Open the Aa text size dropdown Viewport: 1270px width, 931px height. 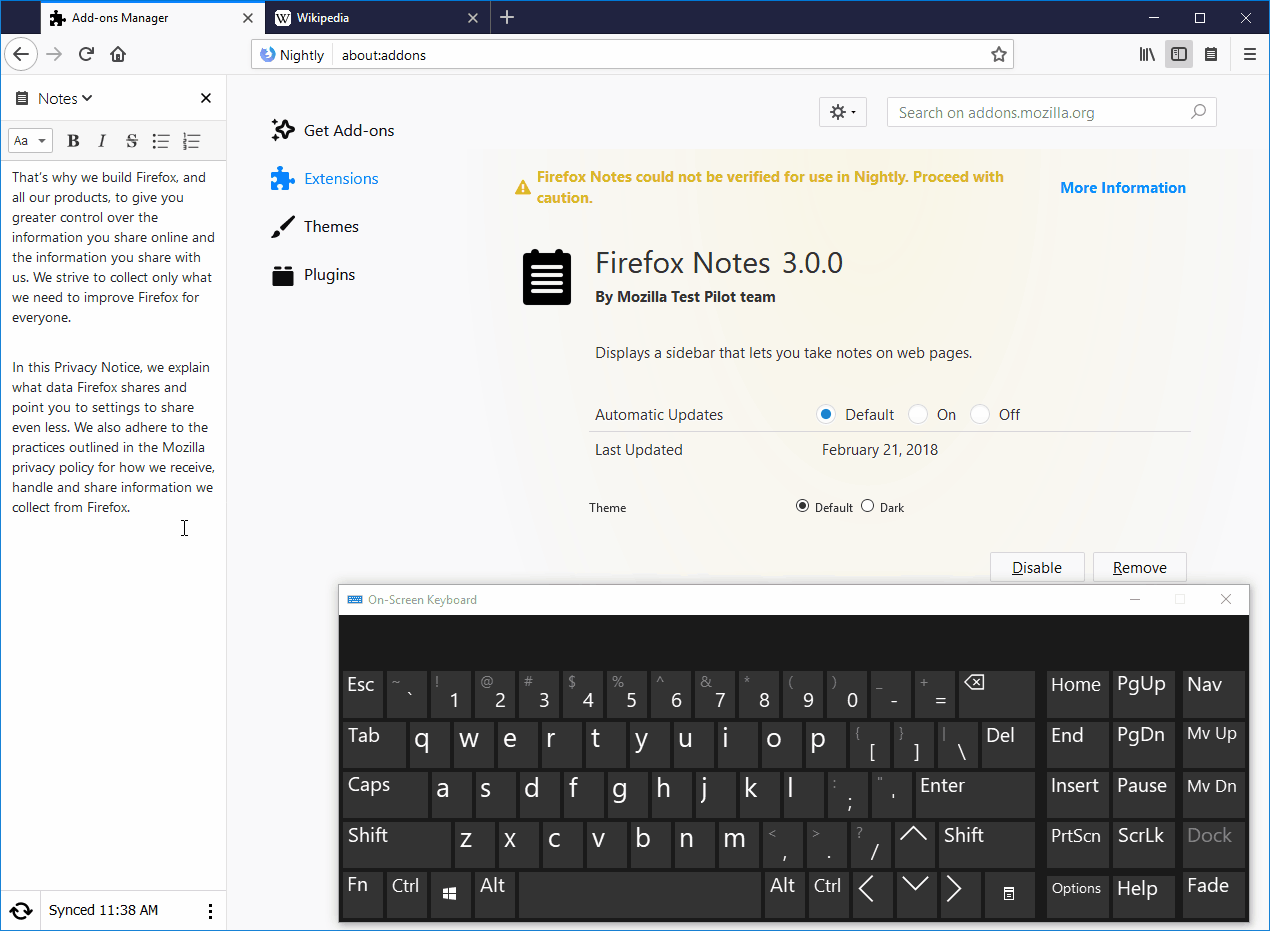[x=30, y=141]
